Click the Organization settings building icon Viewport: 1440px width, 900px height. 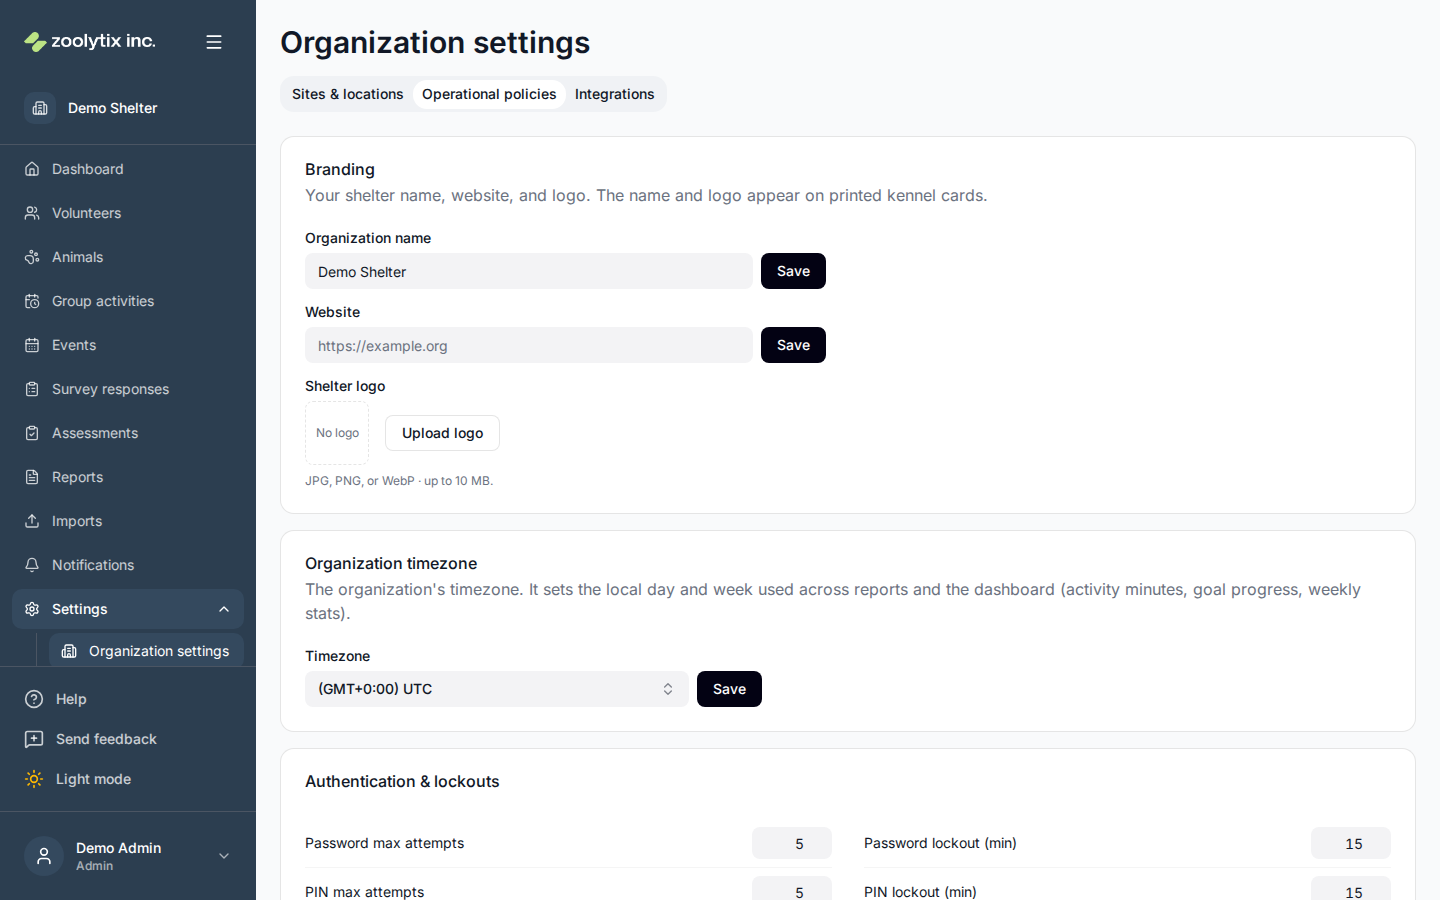click(x=69, y=651)
